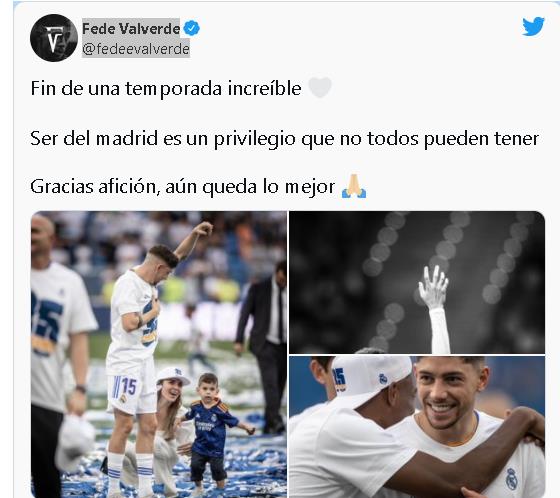Open Fede Valverde's profile avatar
Screen dimensions: 560x498
[x=54, y=38]
